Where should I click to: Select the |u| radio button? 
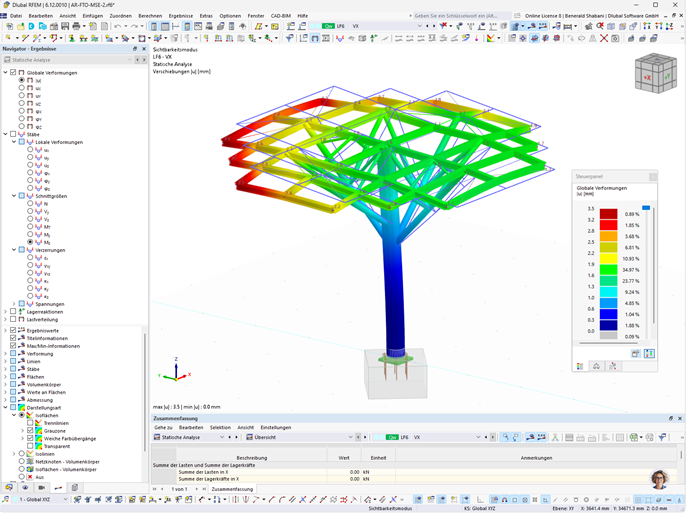tap(21, 80)
